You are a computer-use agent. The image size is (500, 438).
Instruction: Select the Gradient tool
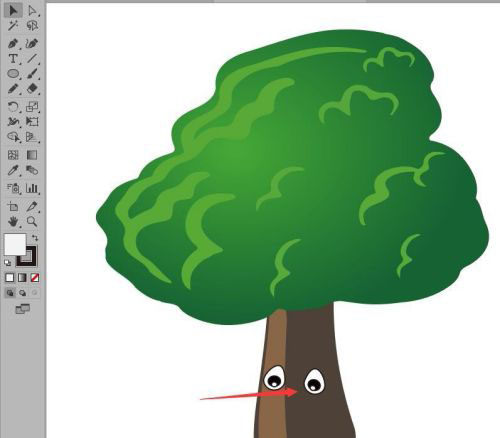(x=32, y=155)
